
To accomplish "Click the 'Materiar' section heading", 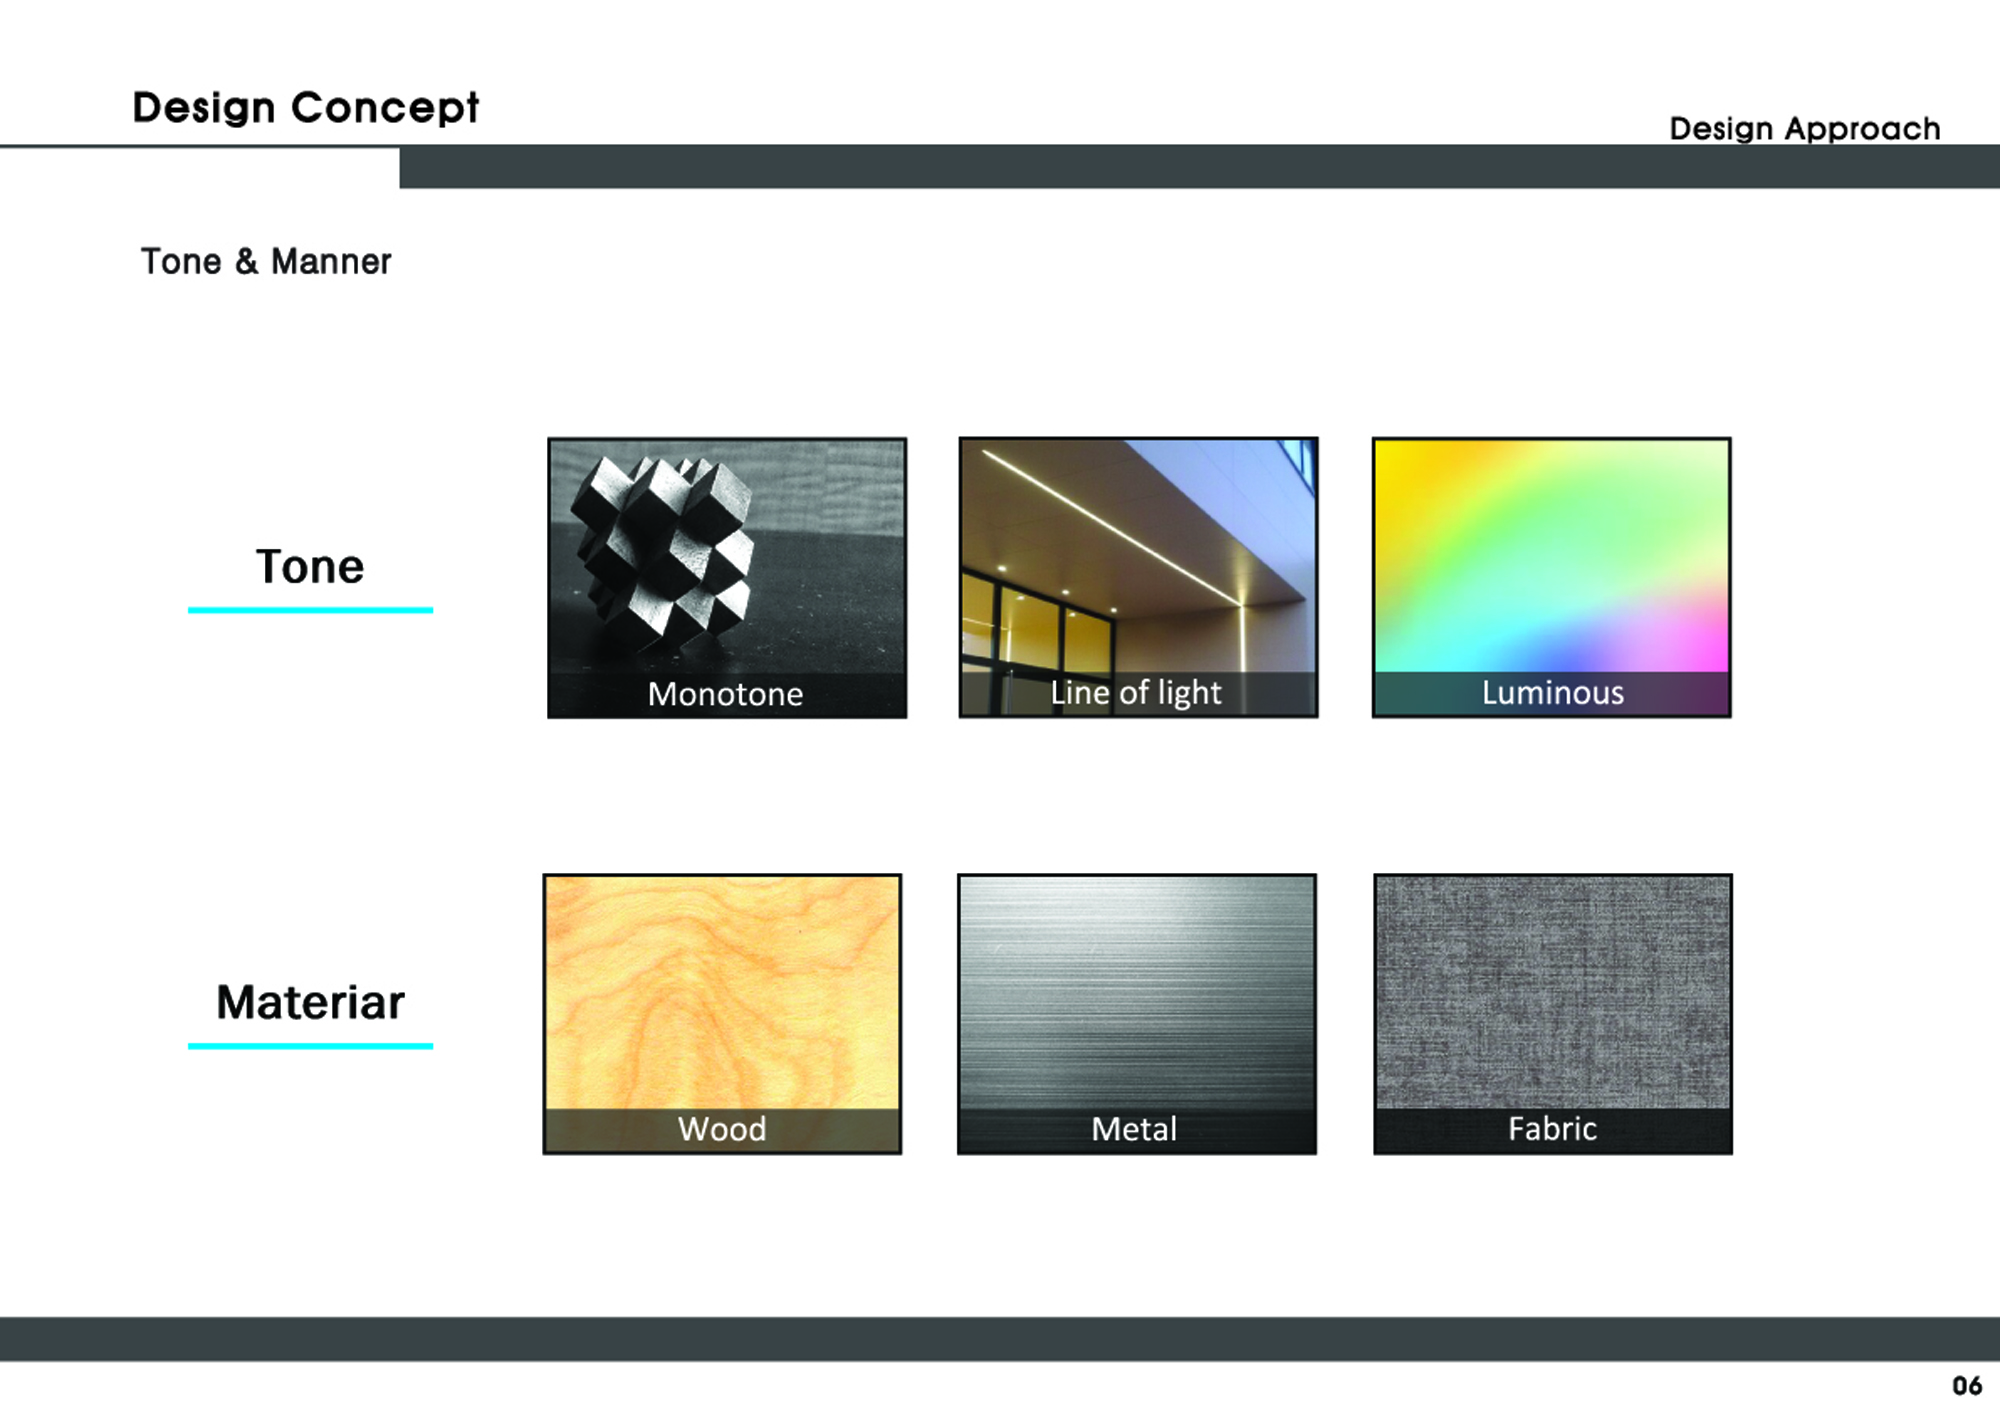I will pyautogui.click(x=310, y=1002).
